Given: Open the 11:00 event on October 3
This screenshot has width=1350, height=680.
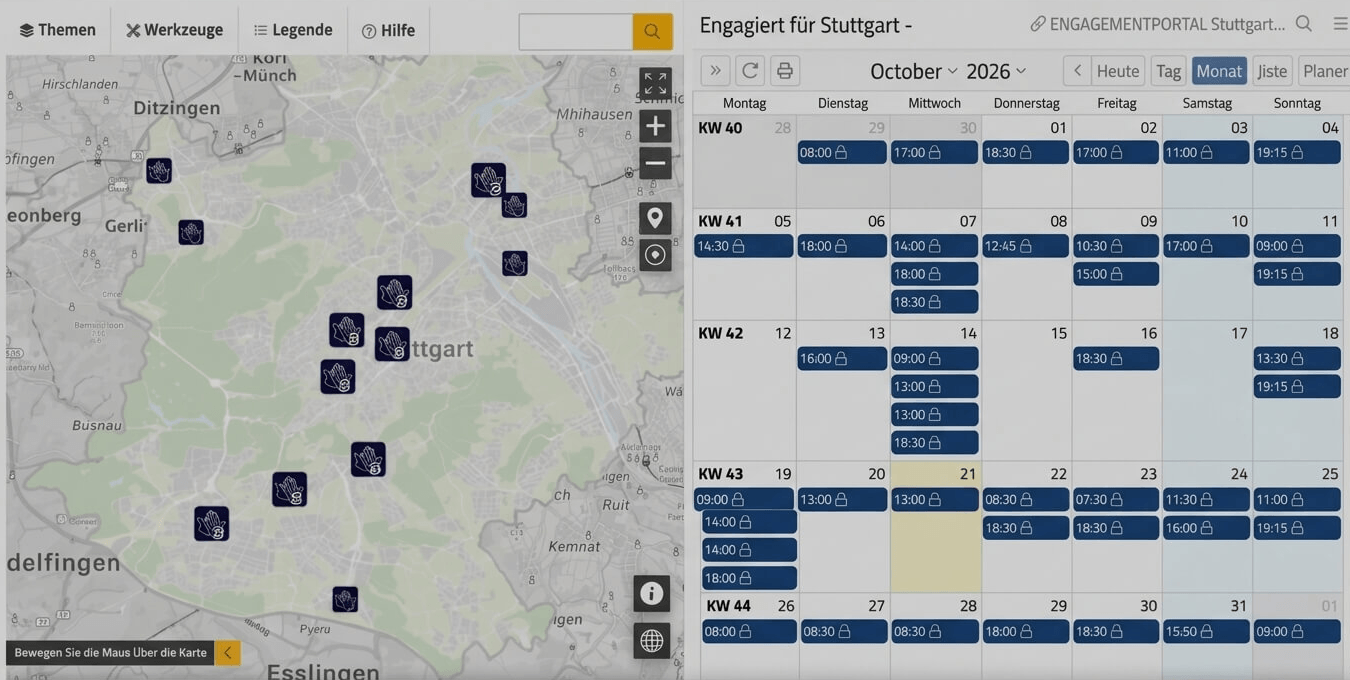Looking at the screenshot, I should pyautogui.click(x=1206, y=152).
